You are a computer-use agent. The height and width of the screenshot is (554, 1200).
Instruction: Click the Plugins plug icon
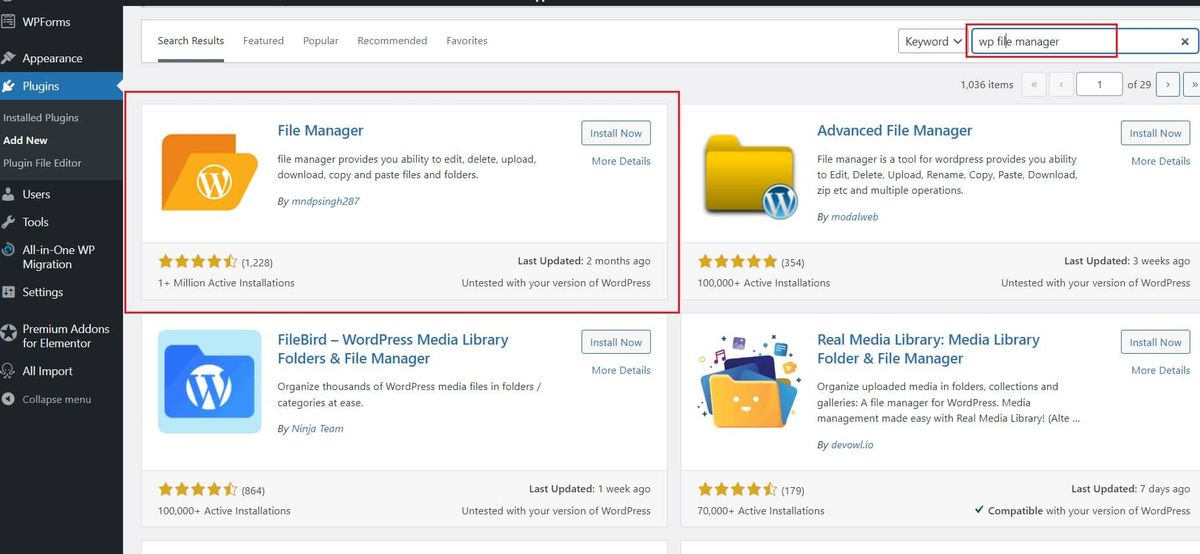[x=9, y=86]
